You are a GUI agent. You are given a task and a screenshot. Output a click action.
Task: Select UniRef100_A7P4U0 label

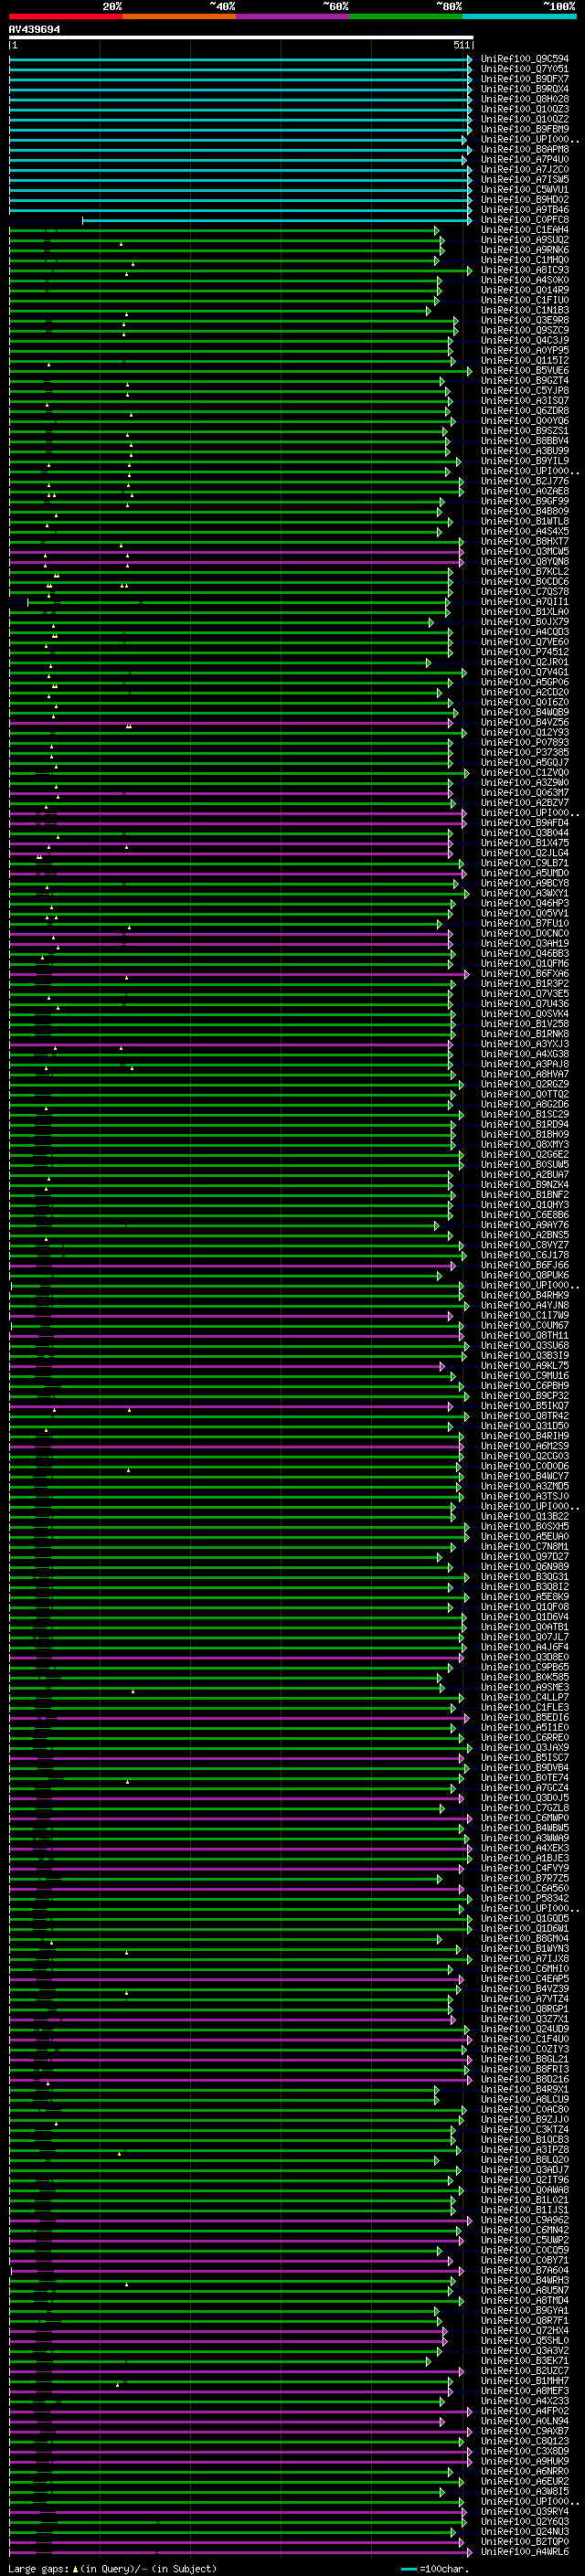[524, 159]
